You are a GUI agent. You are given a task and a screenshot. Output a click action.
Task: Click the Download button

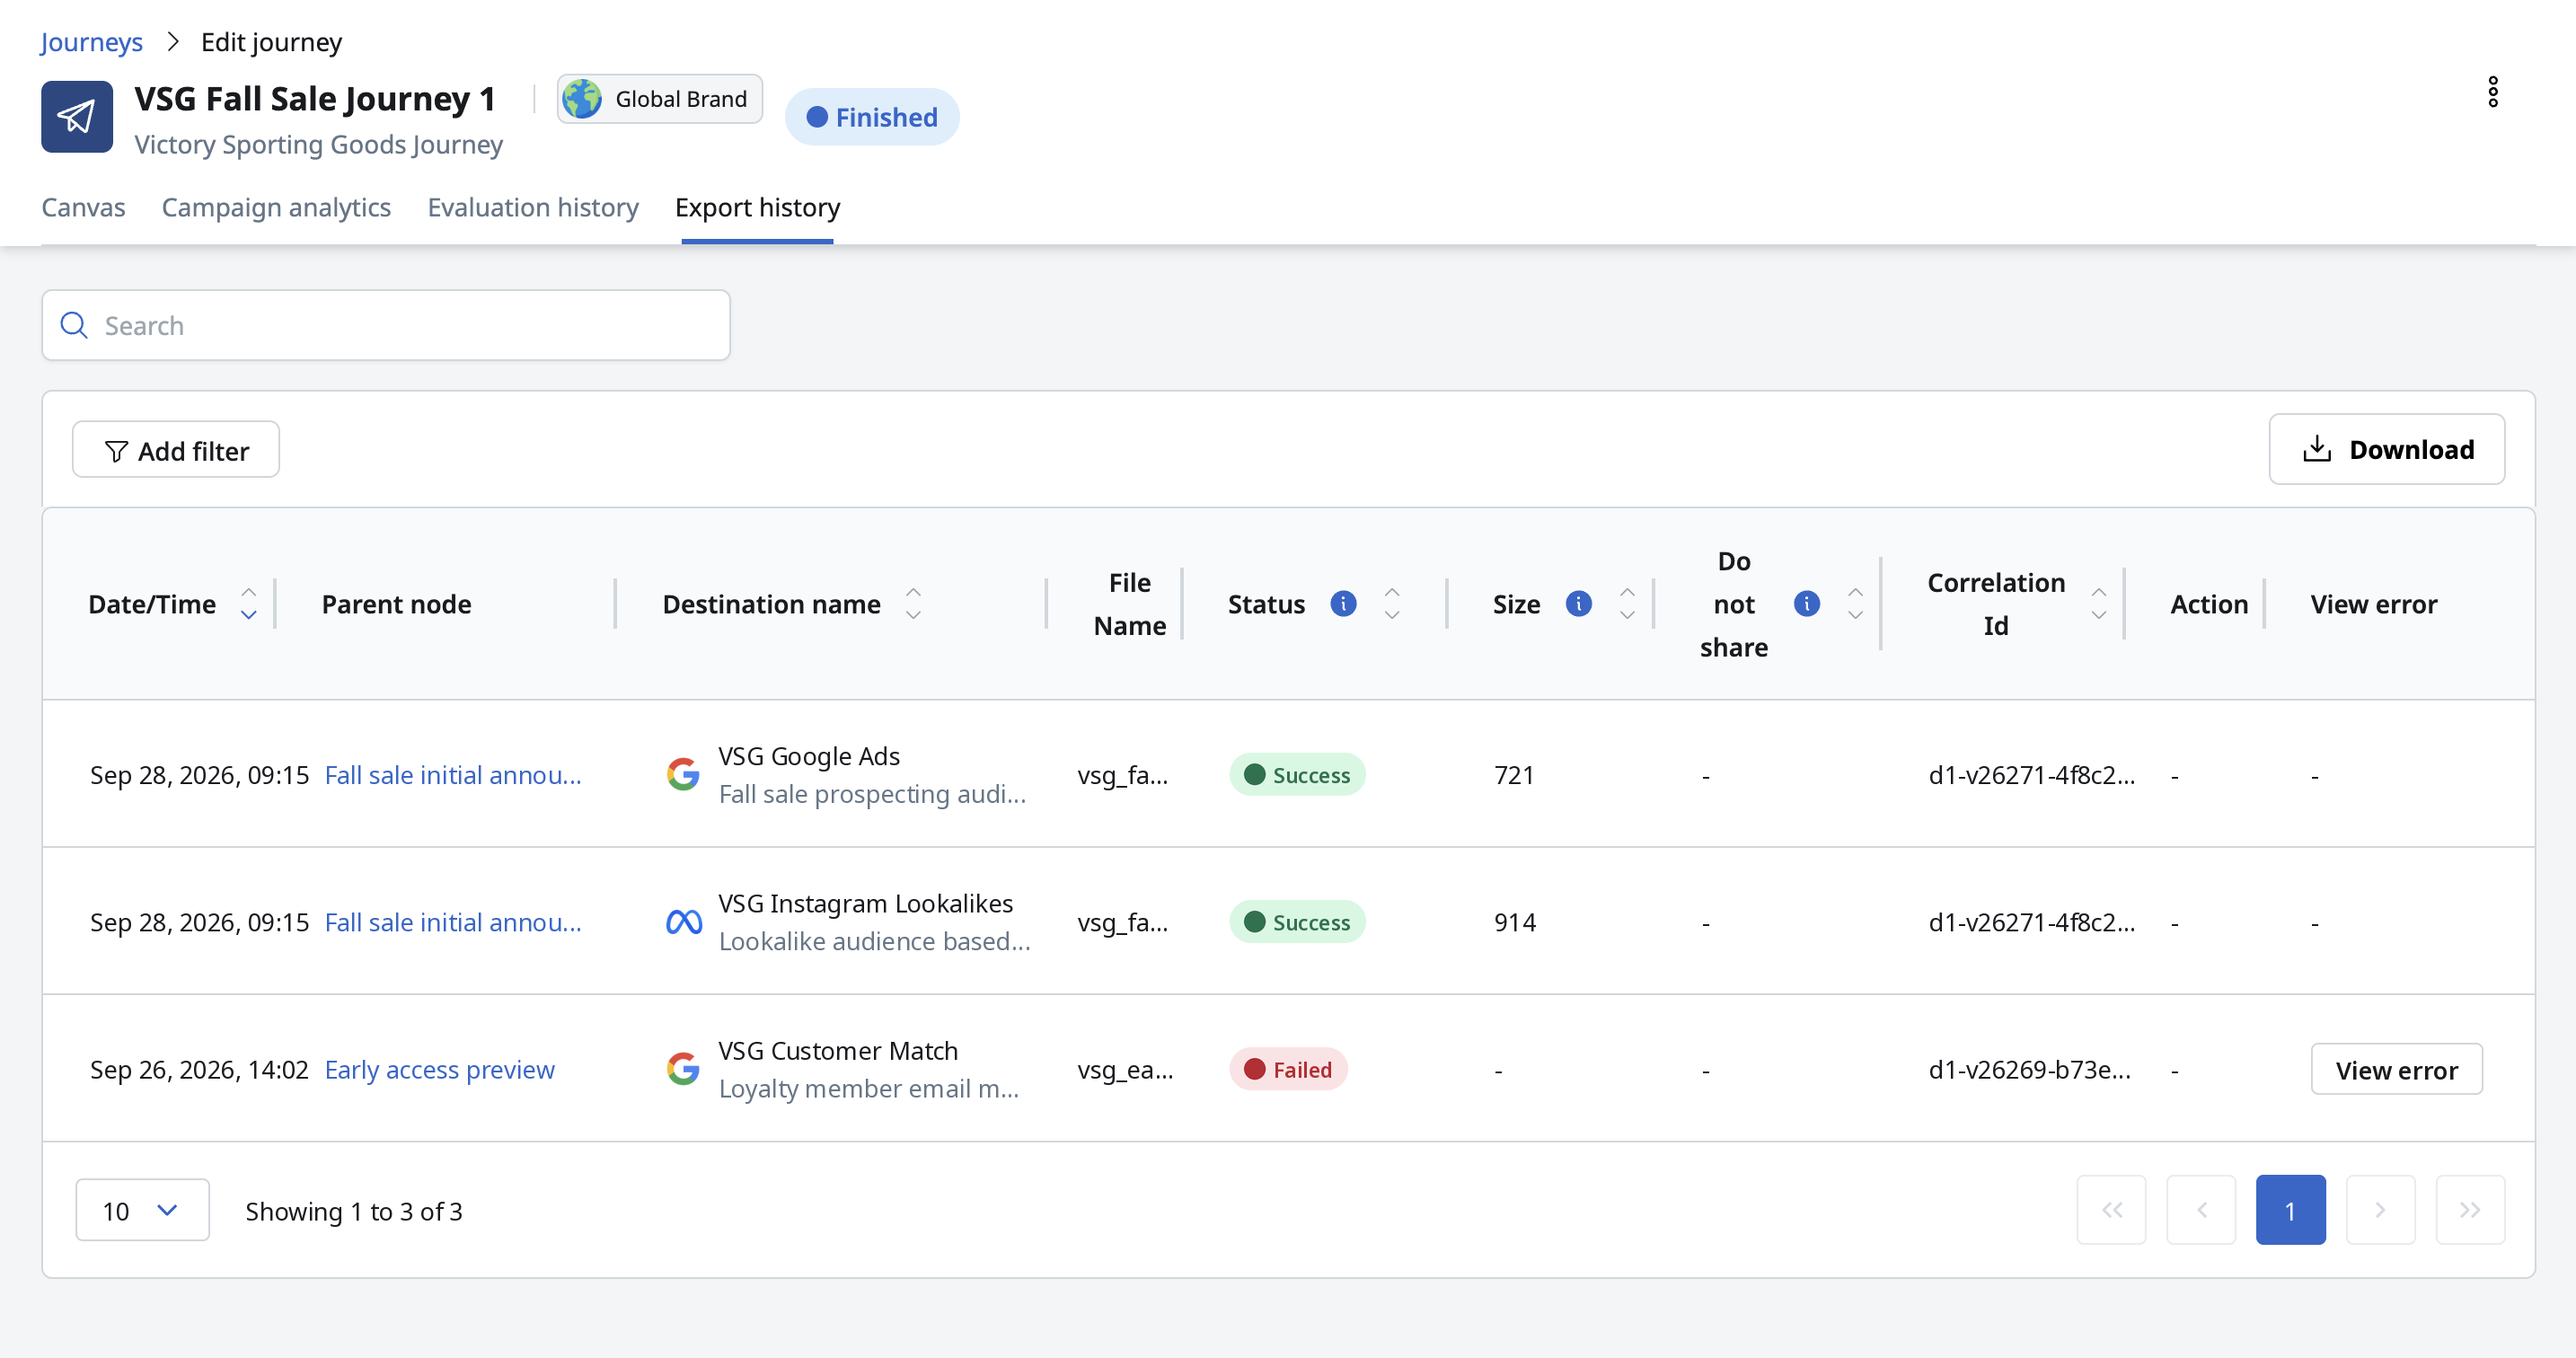(2386, 449)
